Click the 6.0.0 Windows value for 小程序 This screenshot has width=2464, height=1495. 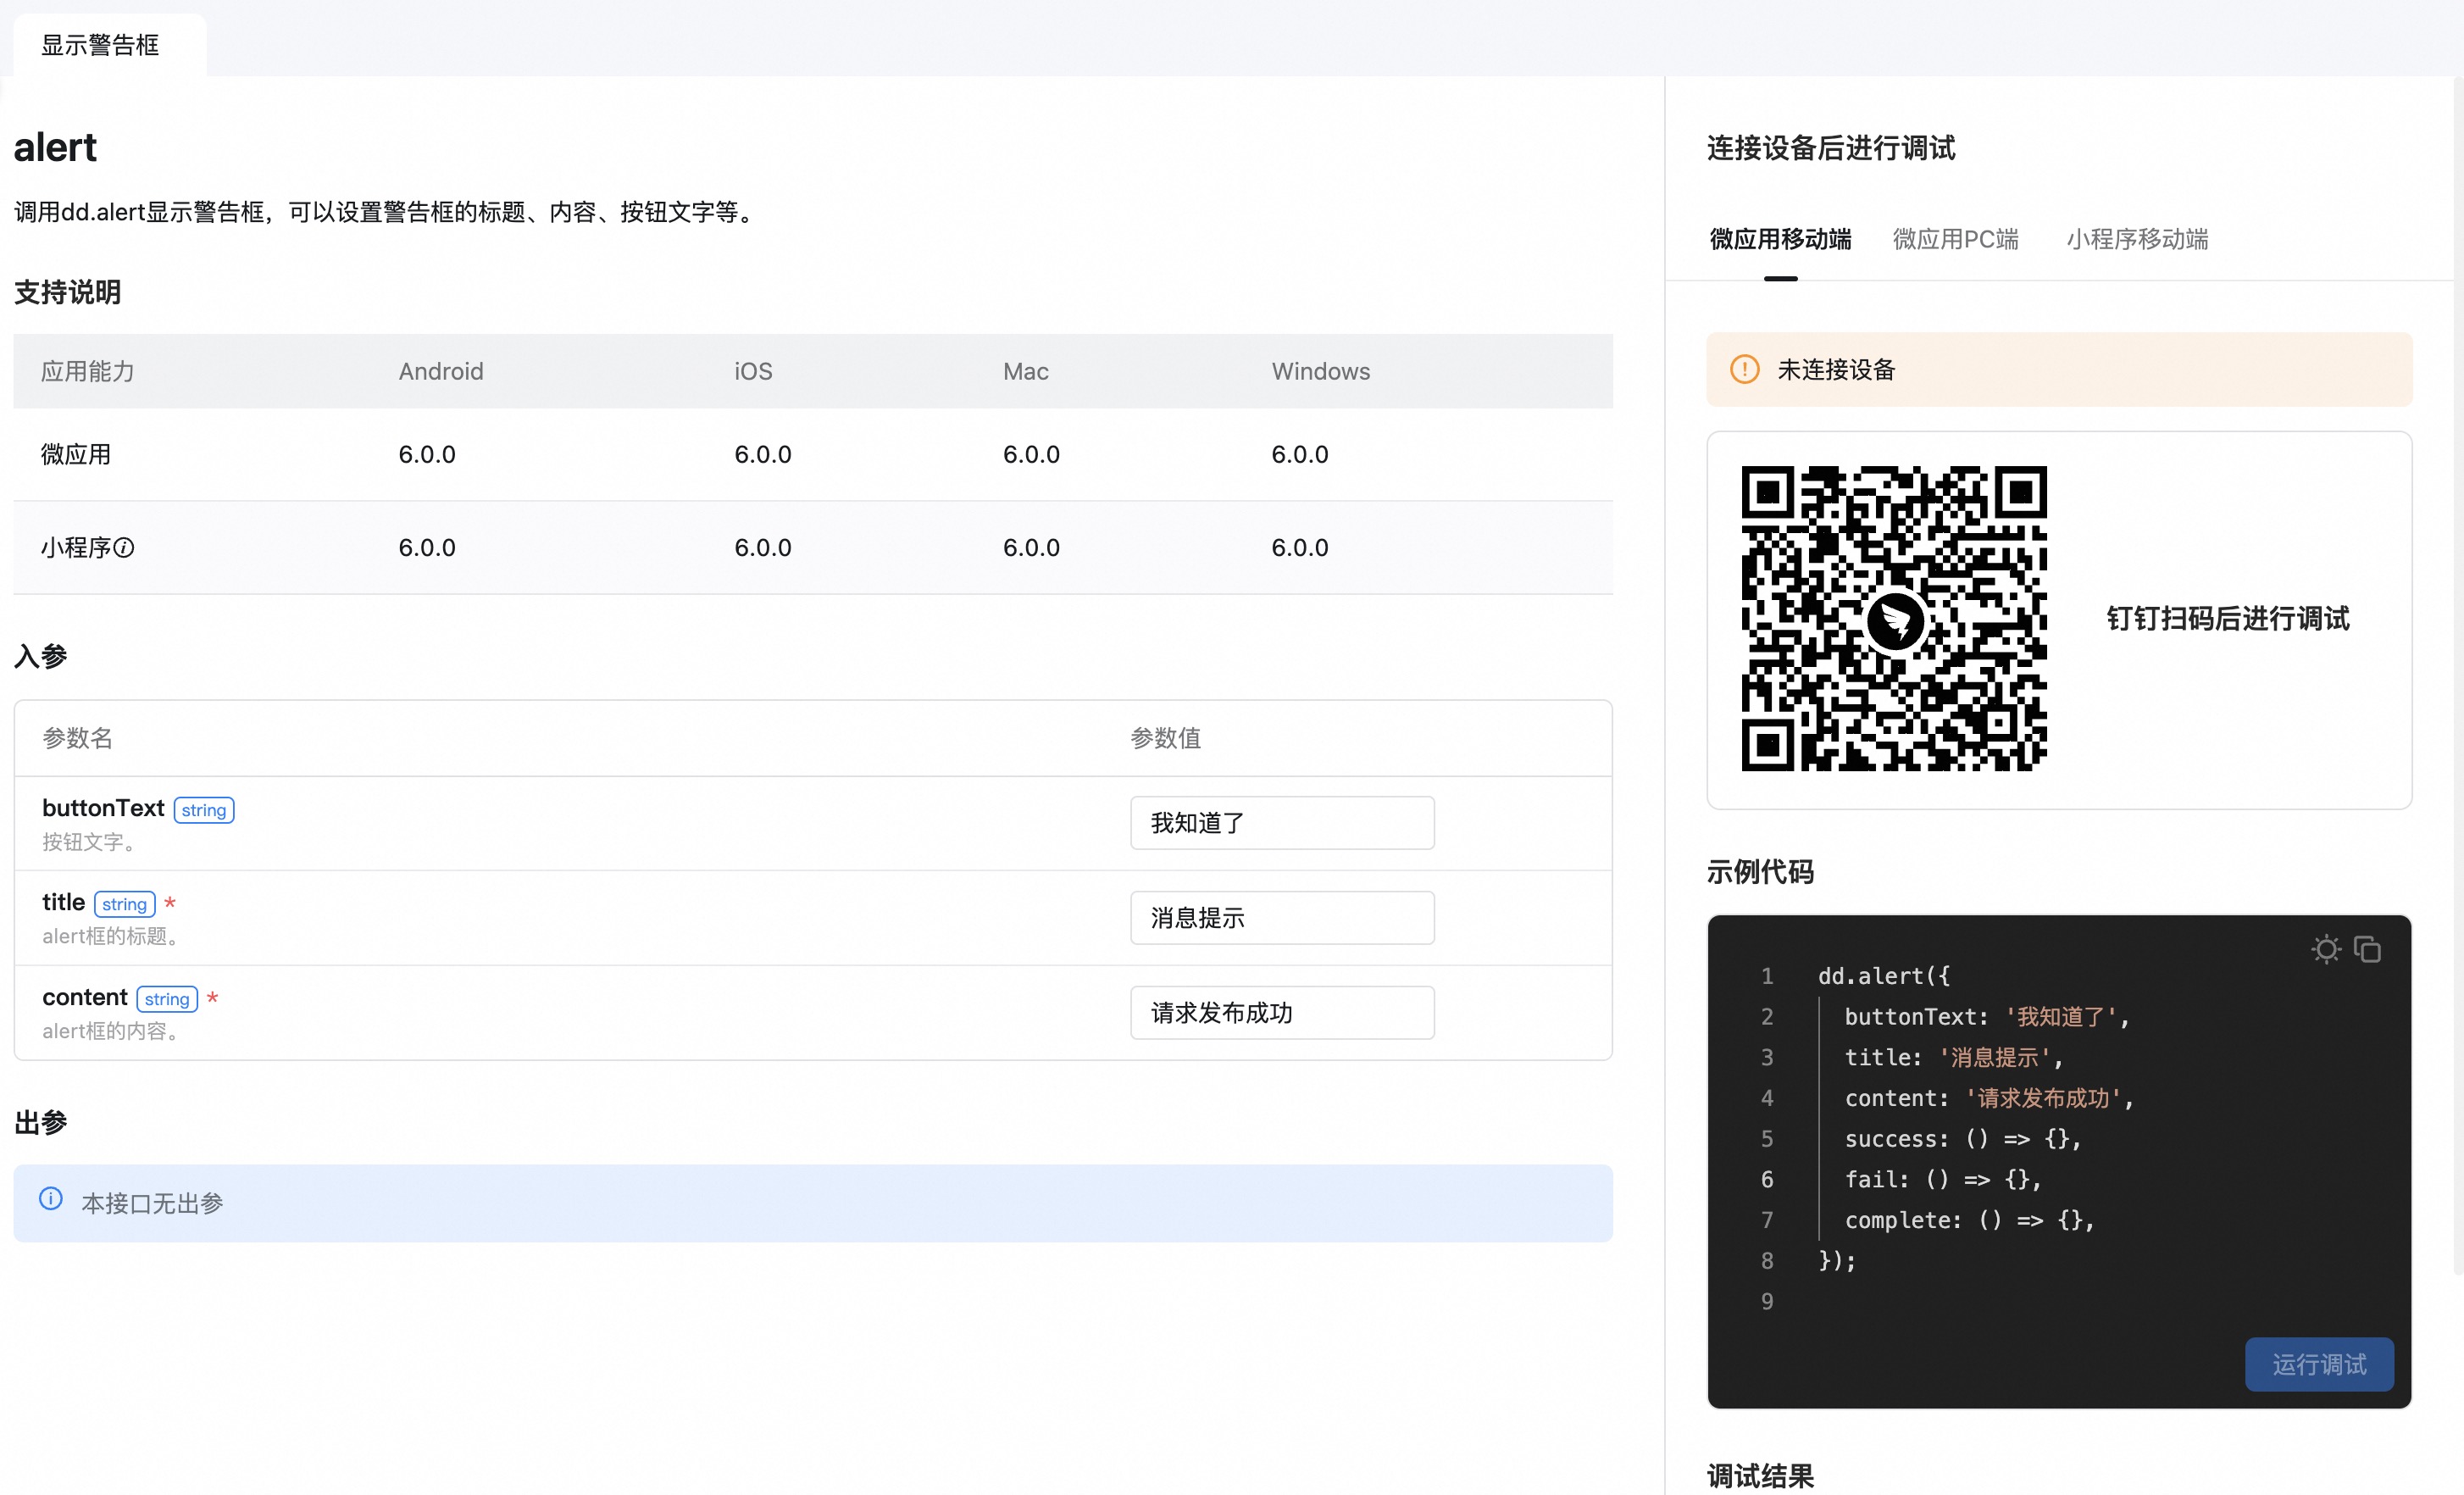click(x=1300, y=548)
